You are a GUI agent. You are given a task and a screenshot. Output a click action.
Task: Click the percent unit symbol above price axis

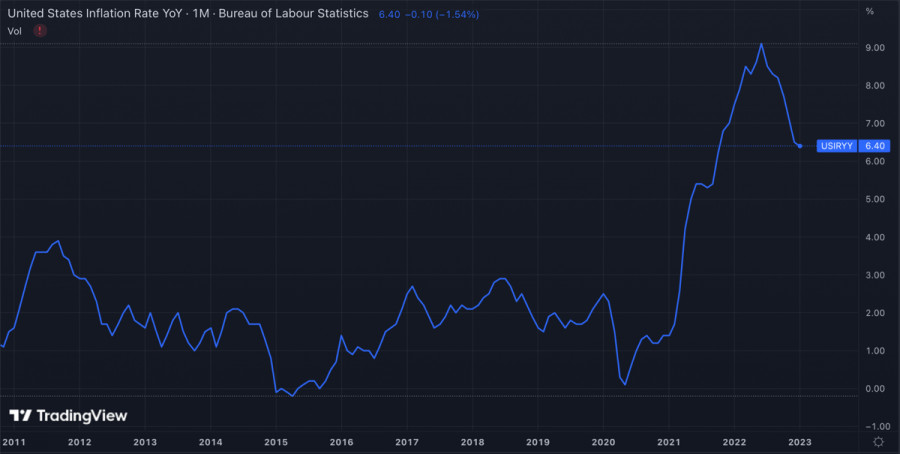click(870, 11)
